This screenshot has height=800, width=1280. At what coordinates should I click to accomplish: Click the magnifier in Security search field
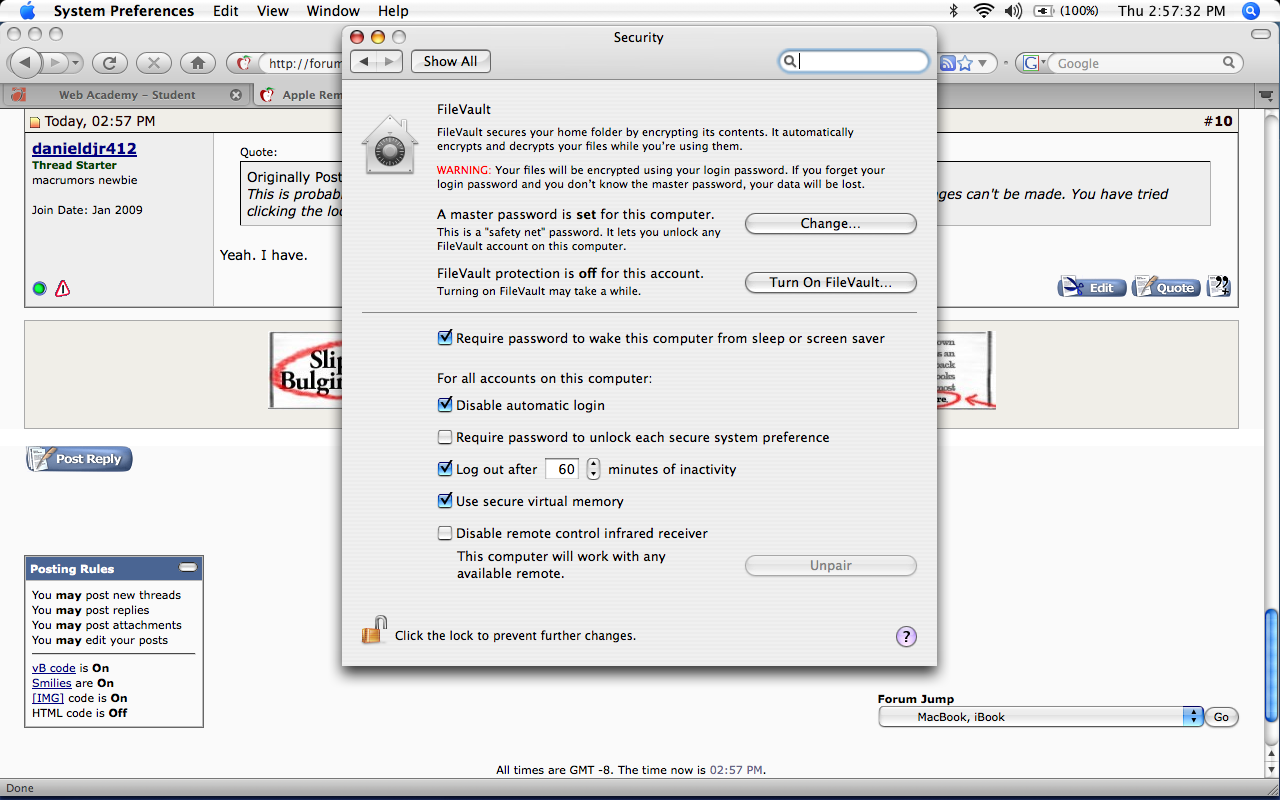pyautogui.click(x=790, y=62)
